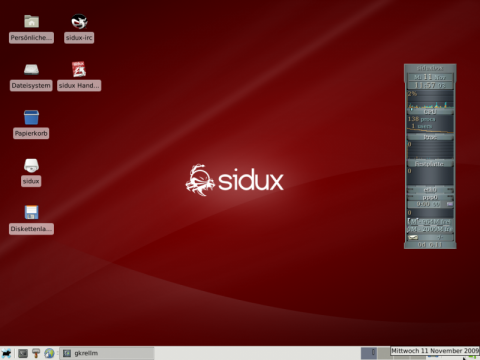Image resolution: width=480 pixels, height=360 pixels.
Task: Click the memory free meter in gkrellm
Action: [x=430, y=222]
